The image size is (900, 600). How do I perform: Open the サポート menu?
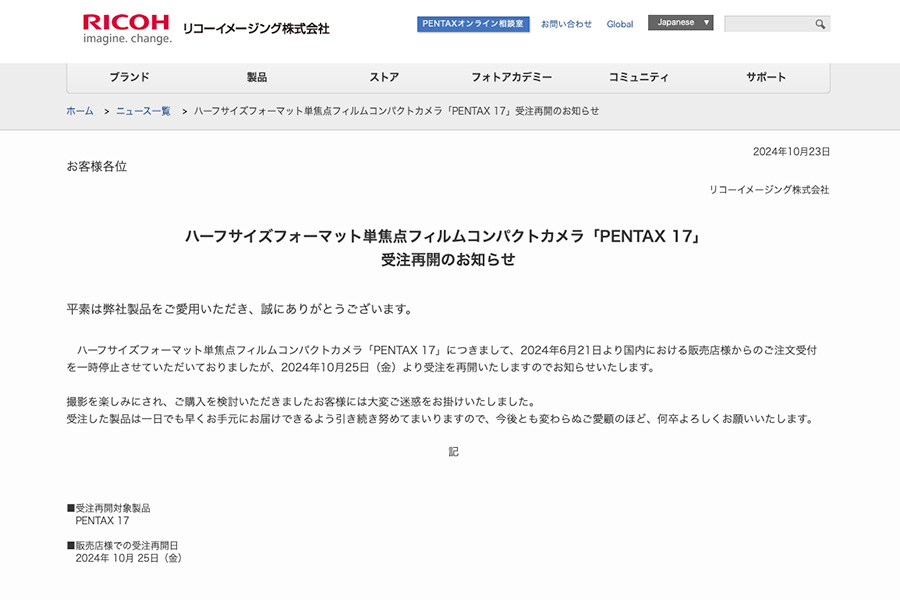pos(766,77)
